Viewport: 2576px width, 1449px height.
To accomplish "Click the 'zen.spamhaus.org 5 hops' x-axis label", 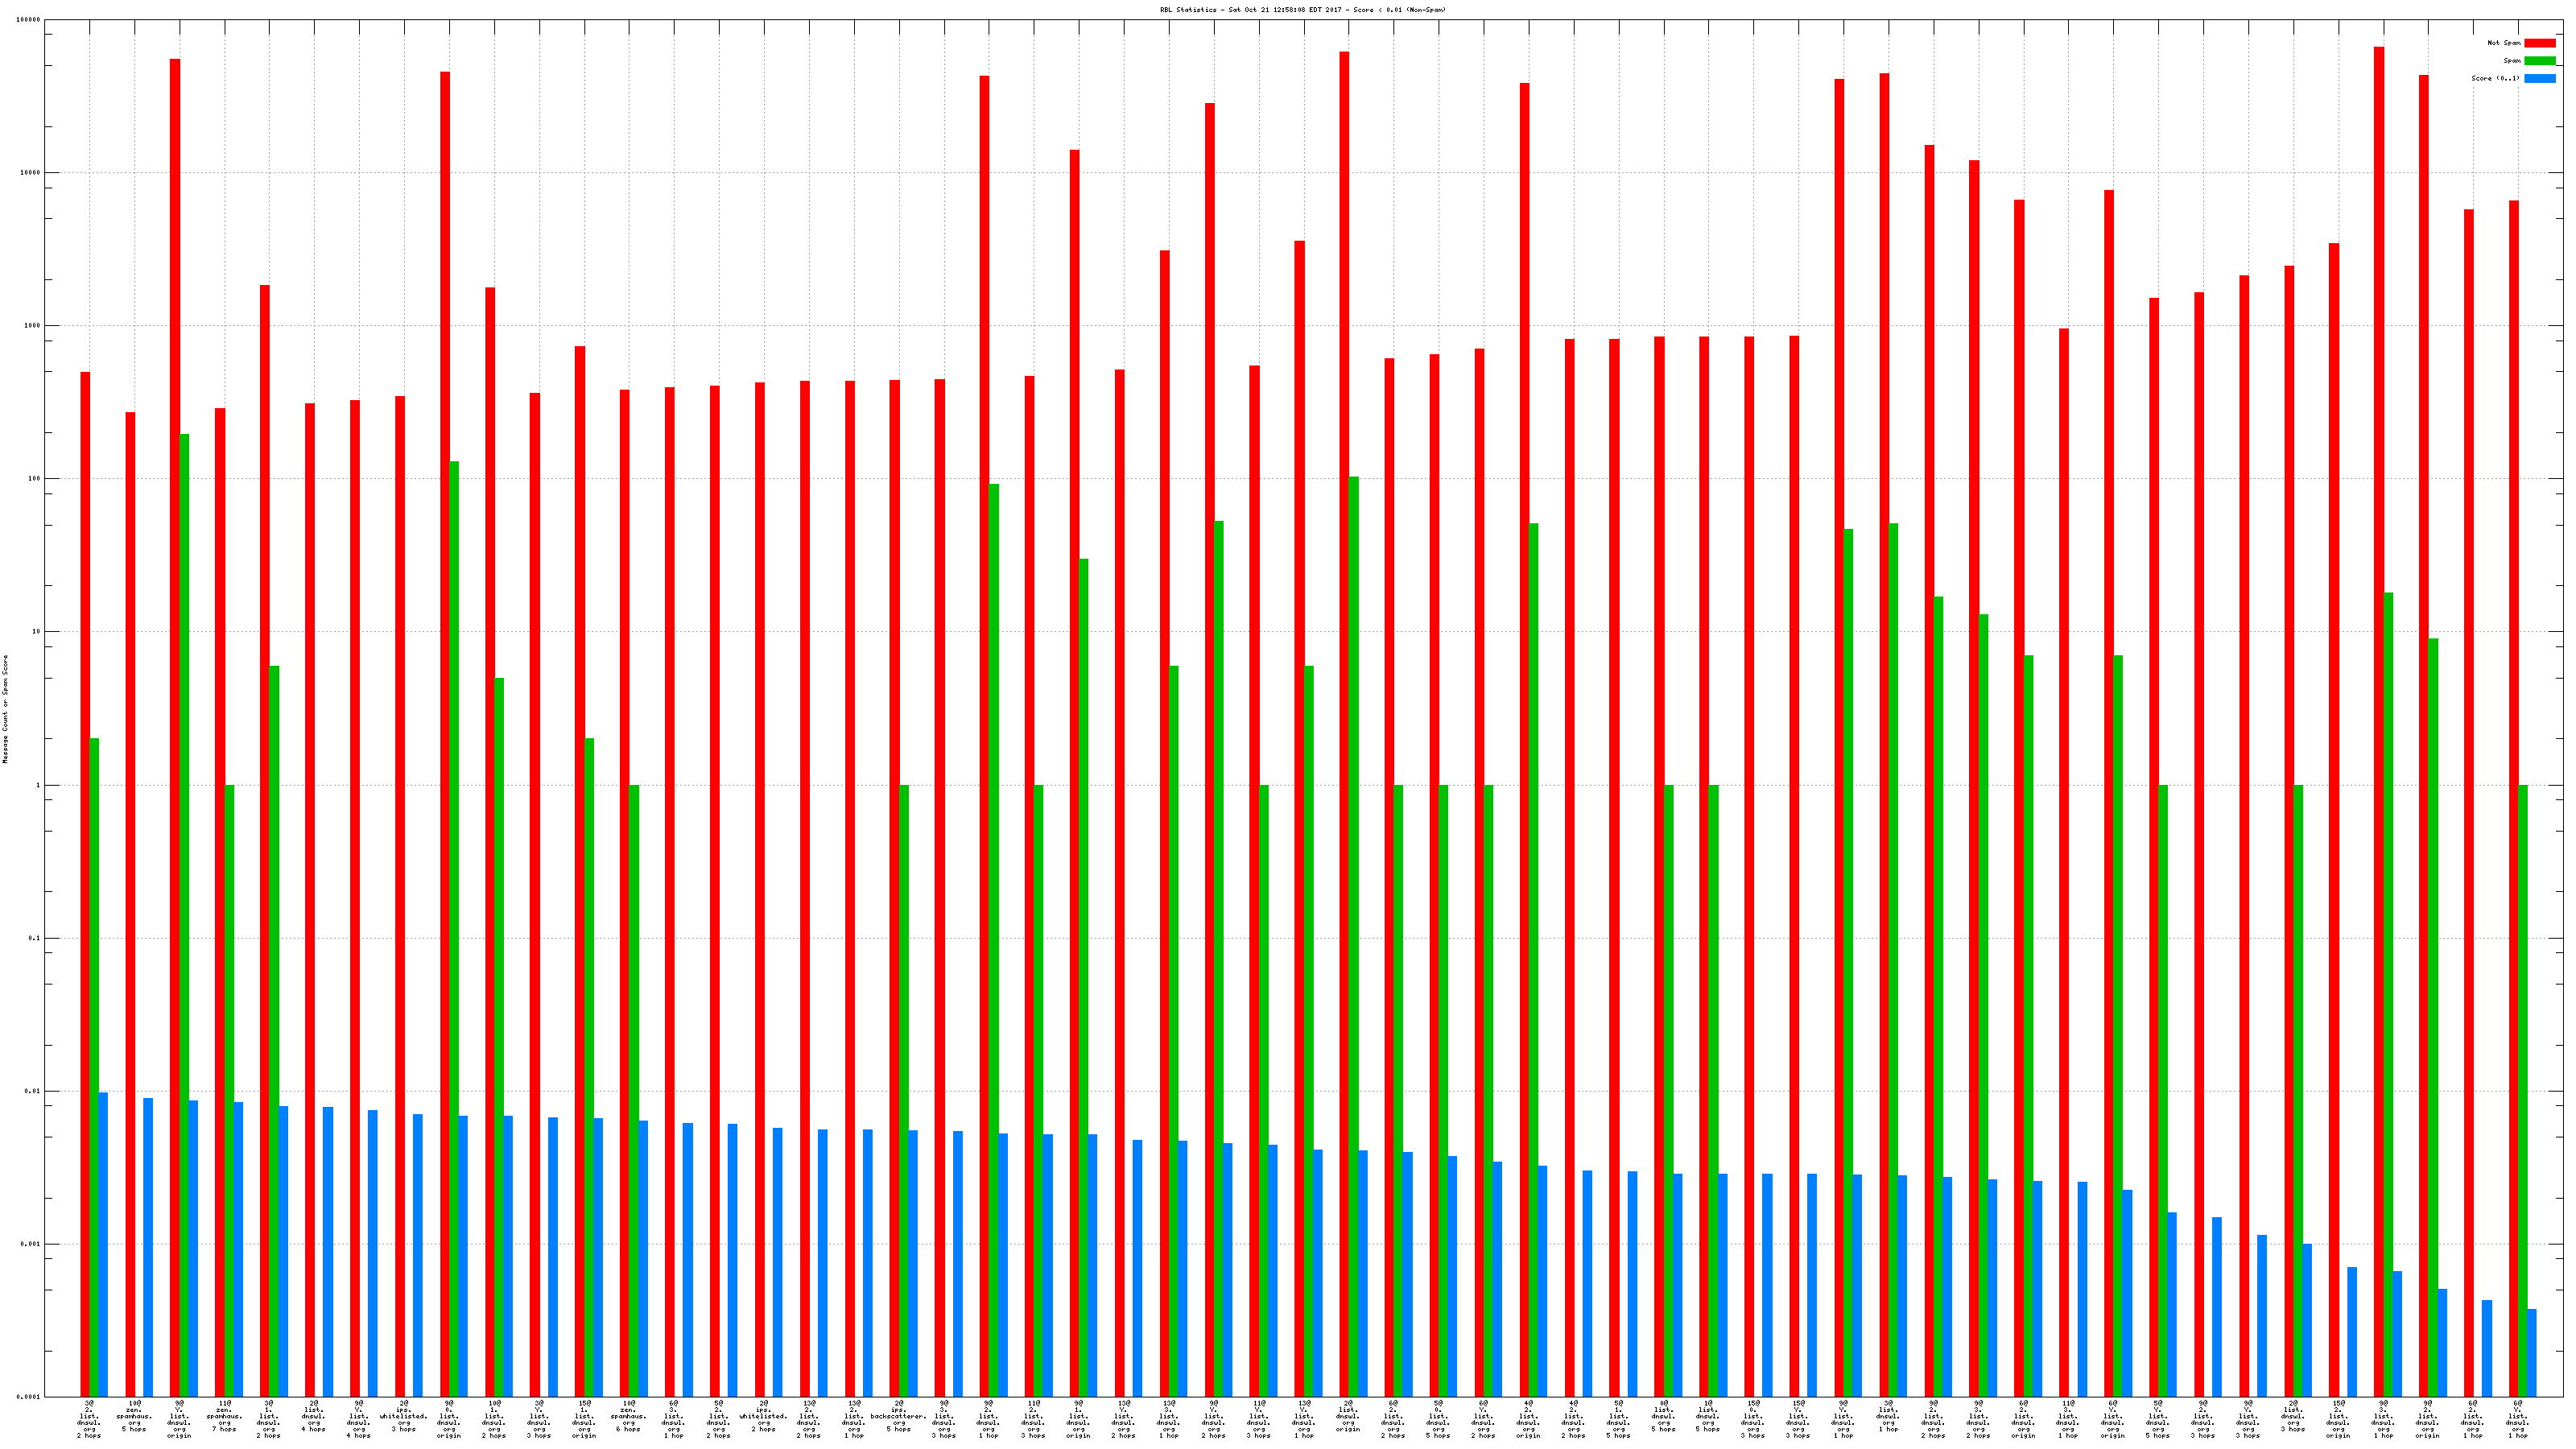I will pos(134,1416).
